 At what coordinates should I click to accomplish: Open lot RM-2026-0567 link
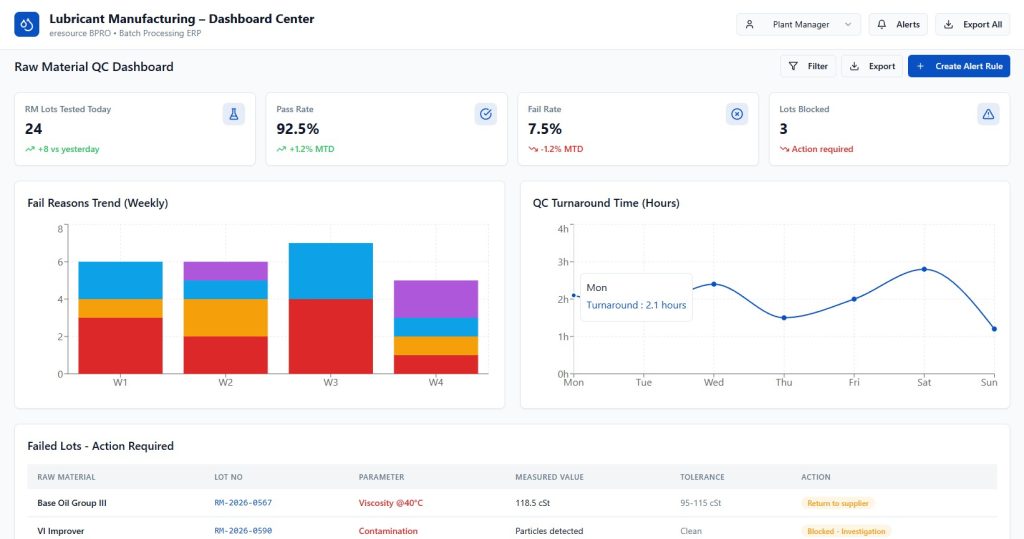(243, 503)
